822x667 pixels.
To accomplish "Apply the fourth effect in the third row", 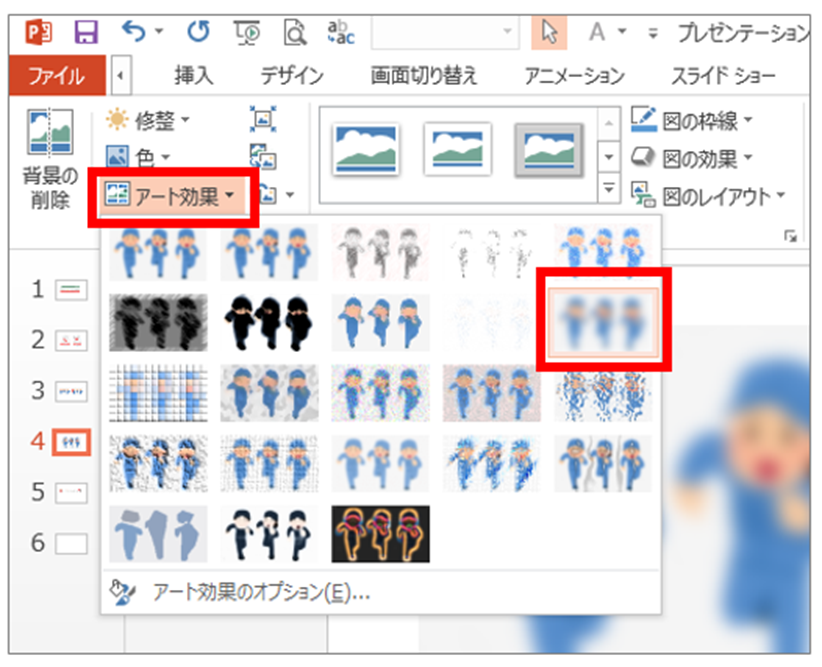I will pos(492,393).
